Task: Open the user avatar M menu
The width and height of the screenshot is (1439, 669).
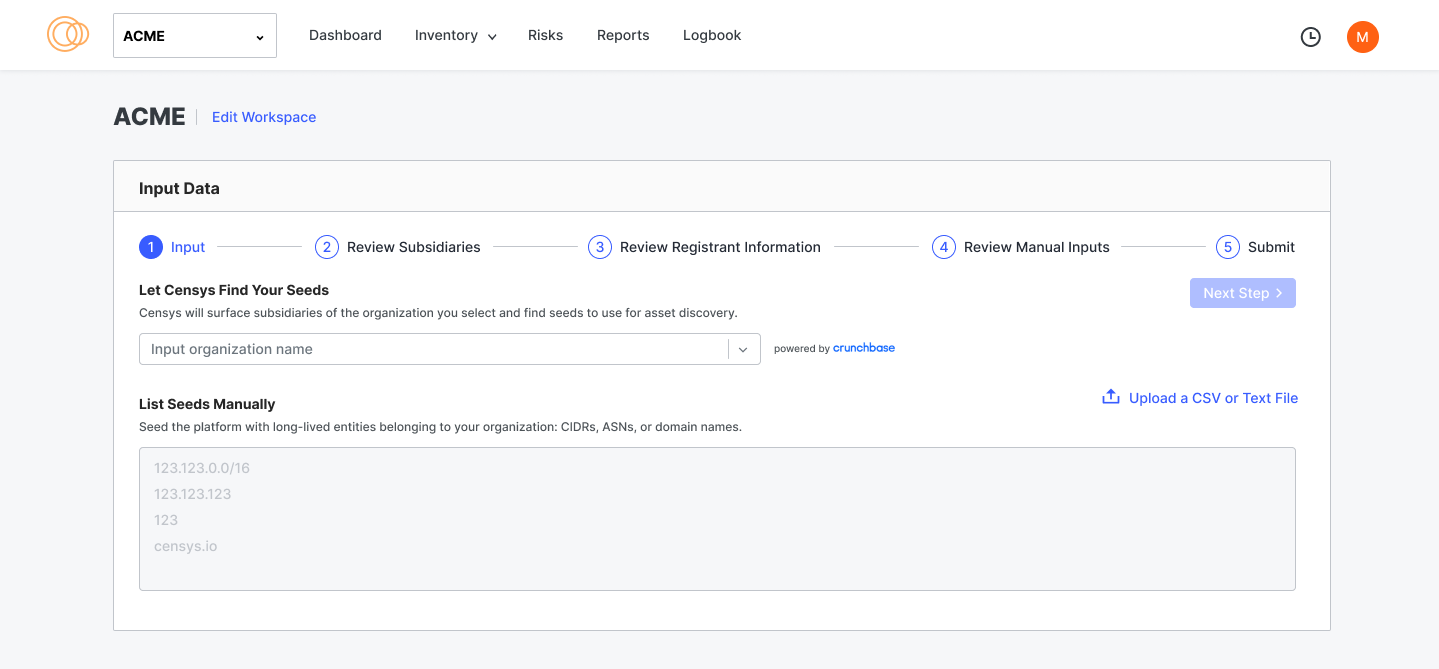Action: coord(1362,37)
